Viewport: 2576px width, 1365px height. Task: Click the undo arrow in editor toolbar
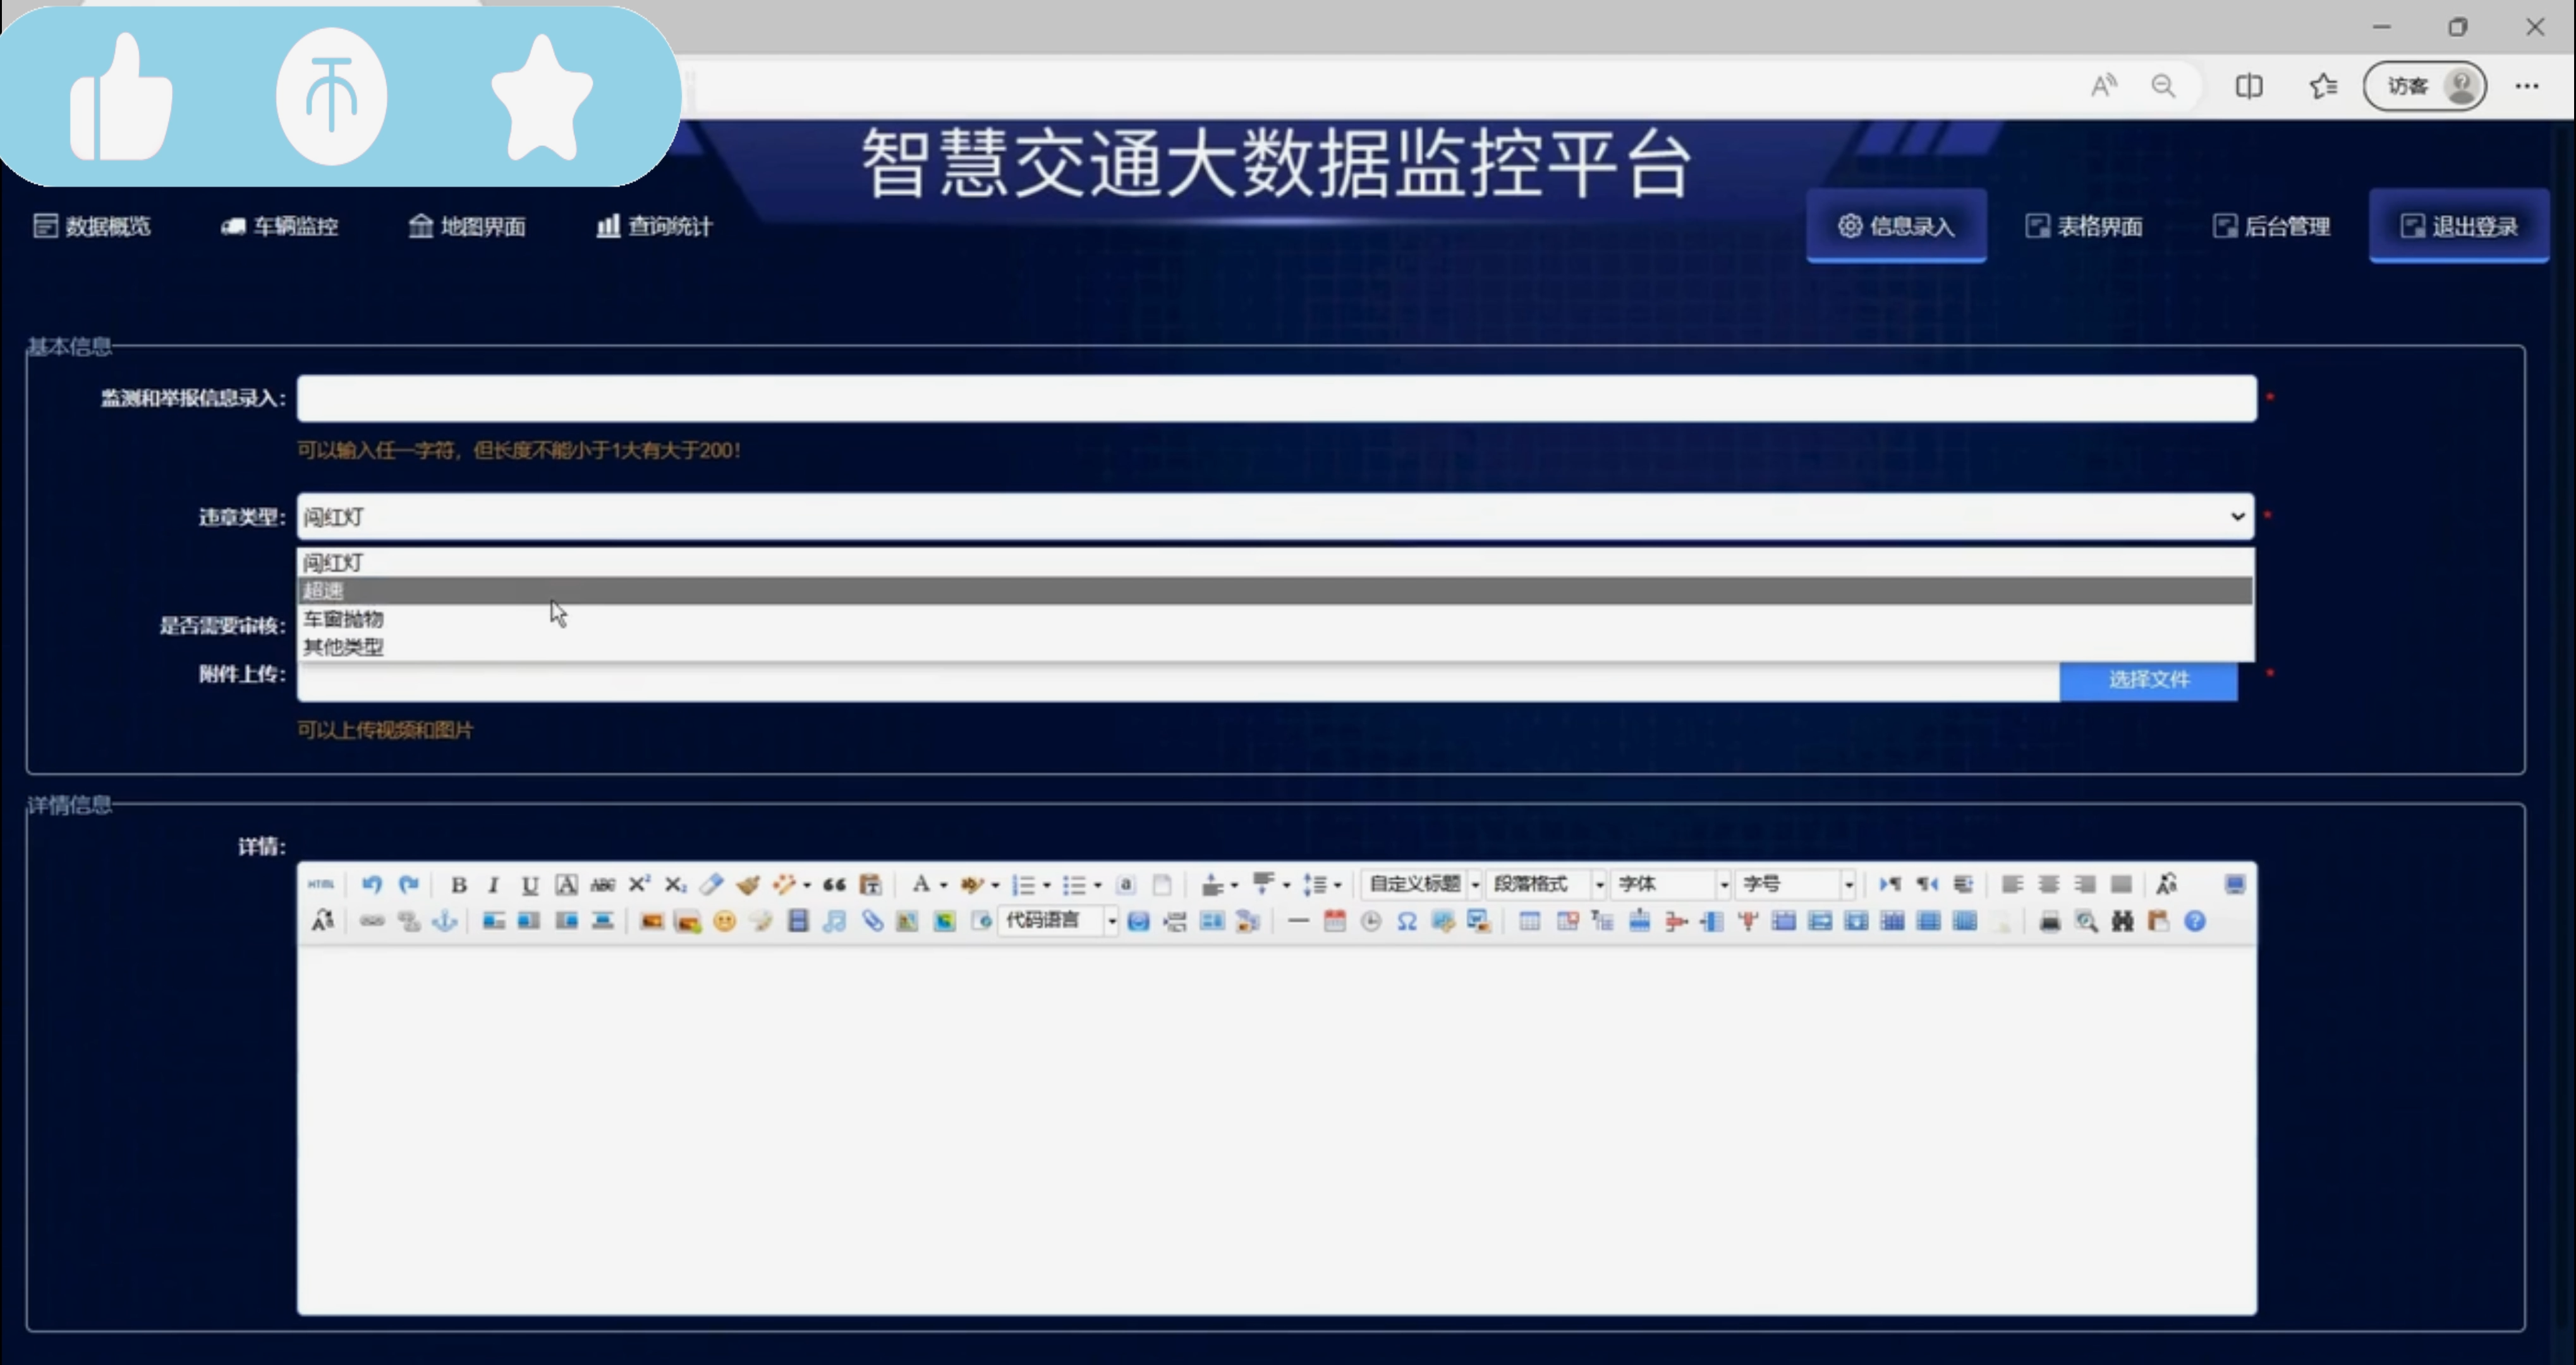click(372, 884)
